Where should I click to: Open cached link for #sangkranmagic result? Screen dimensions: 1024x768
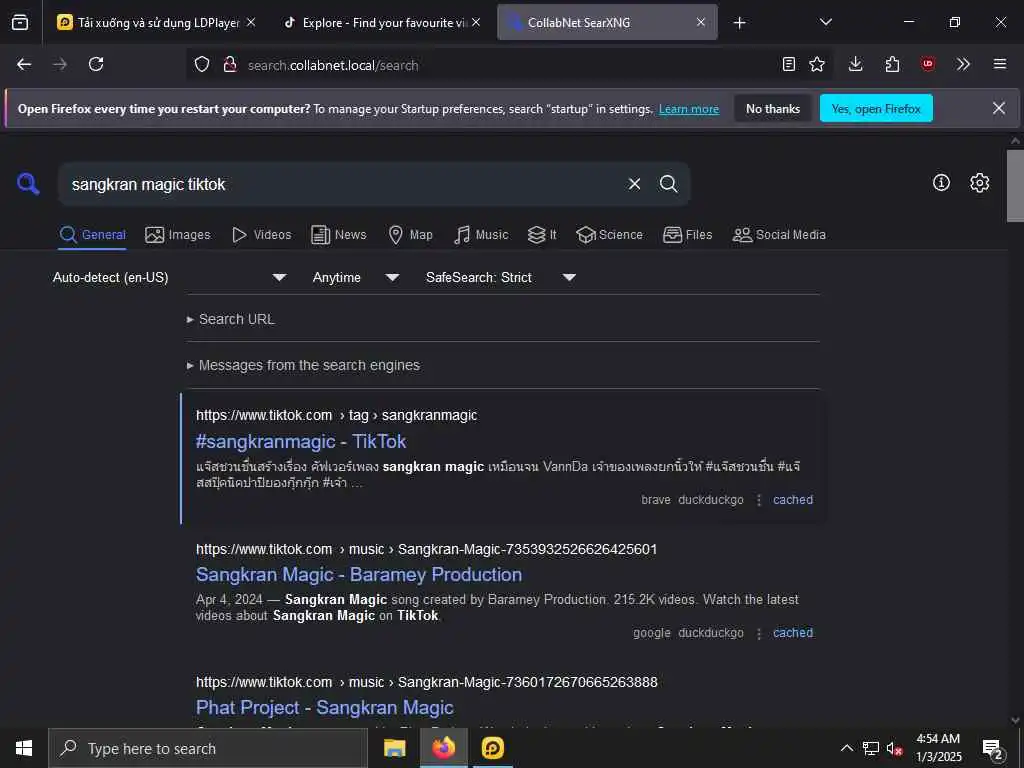tap(793, 500)
